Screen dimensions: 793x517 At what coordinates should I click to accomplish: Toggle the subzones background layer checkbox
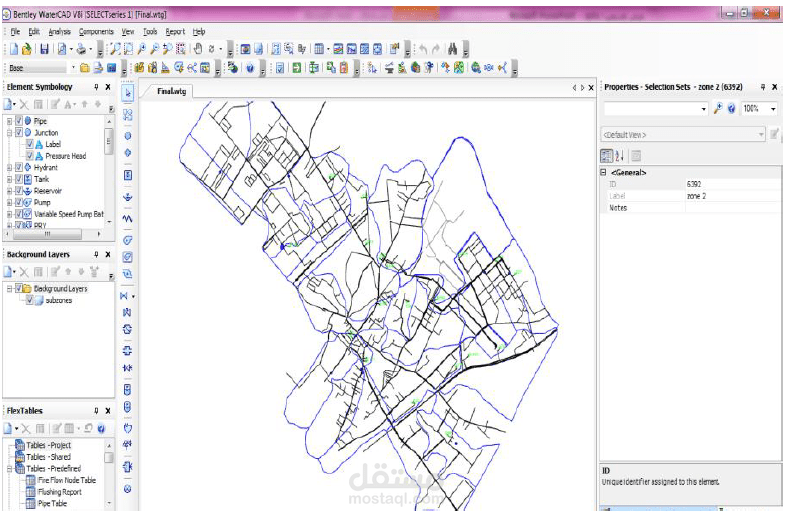[x=29, y=300]
